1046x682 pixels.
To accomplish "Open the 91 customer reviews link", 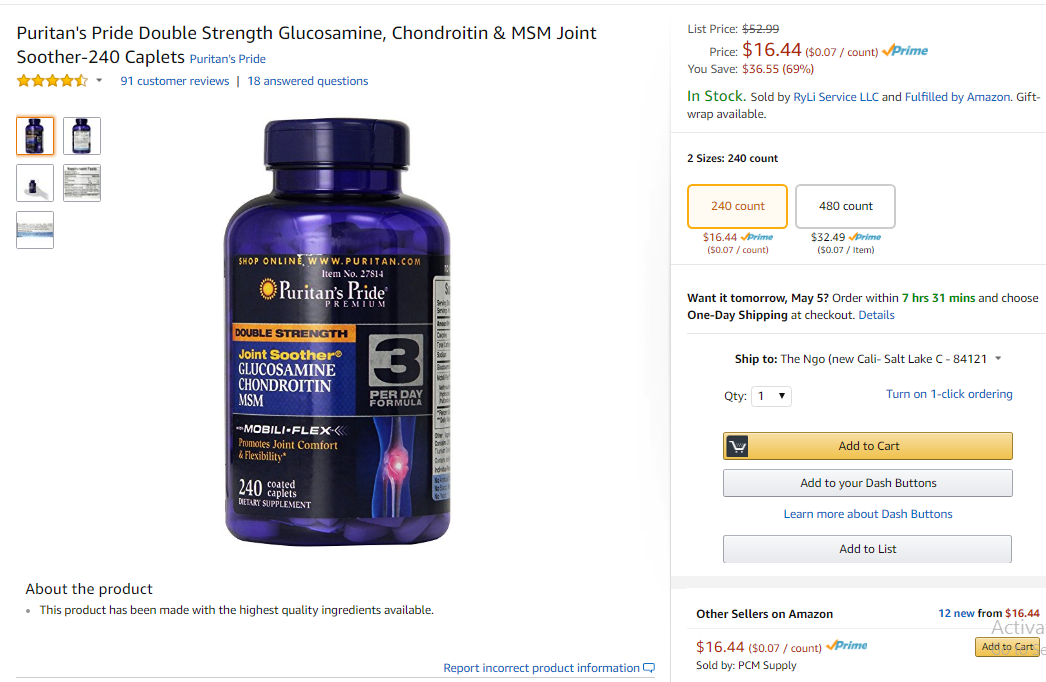I will point(175,81).
